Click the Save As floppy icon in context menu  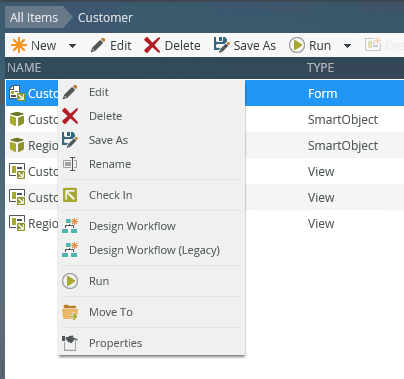tap(70, 140)
